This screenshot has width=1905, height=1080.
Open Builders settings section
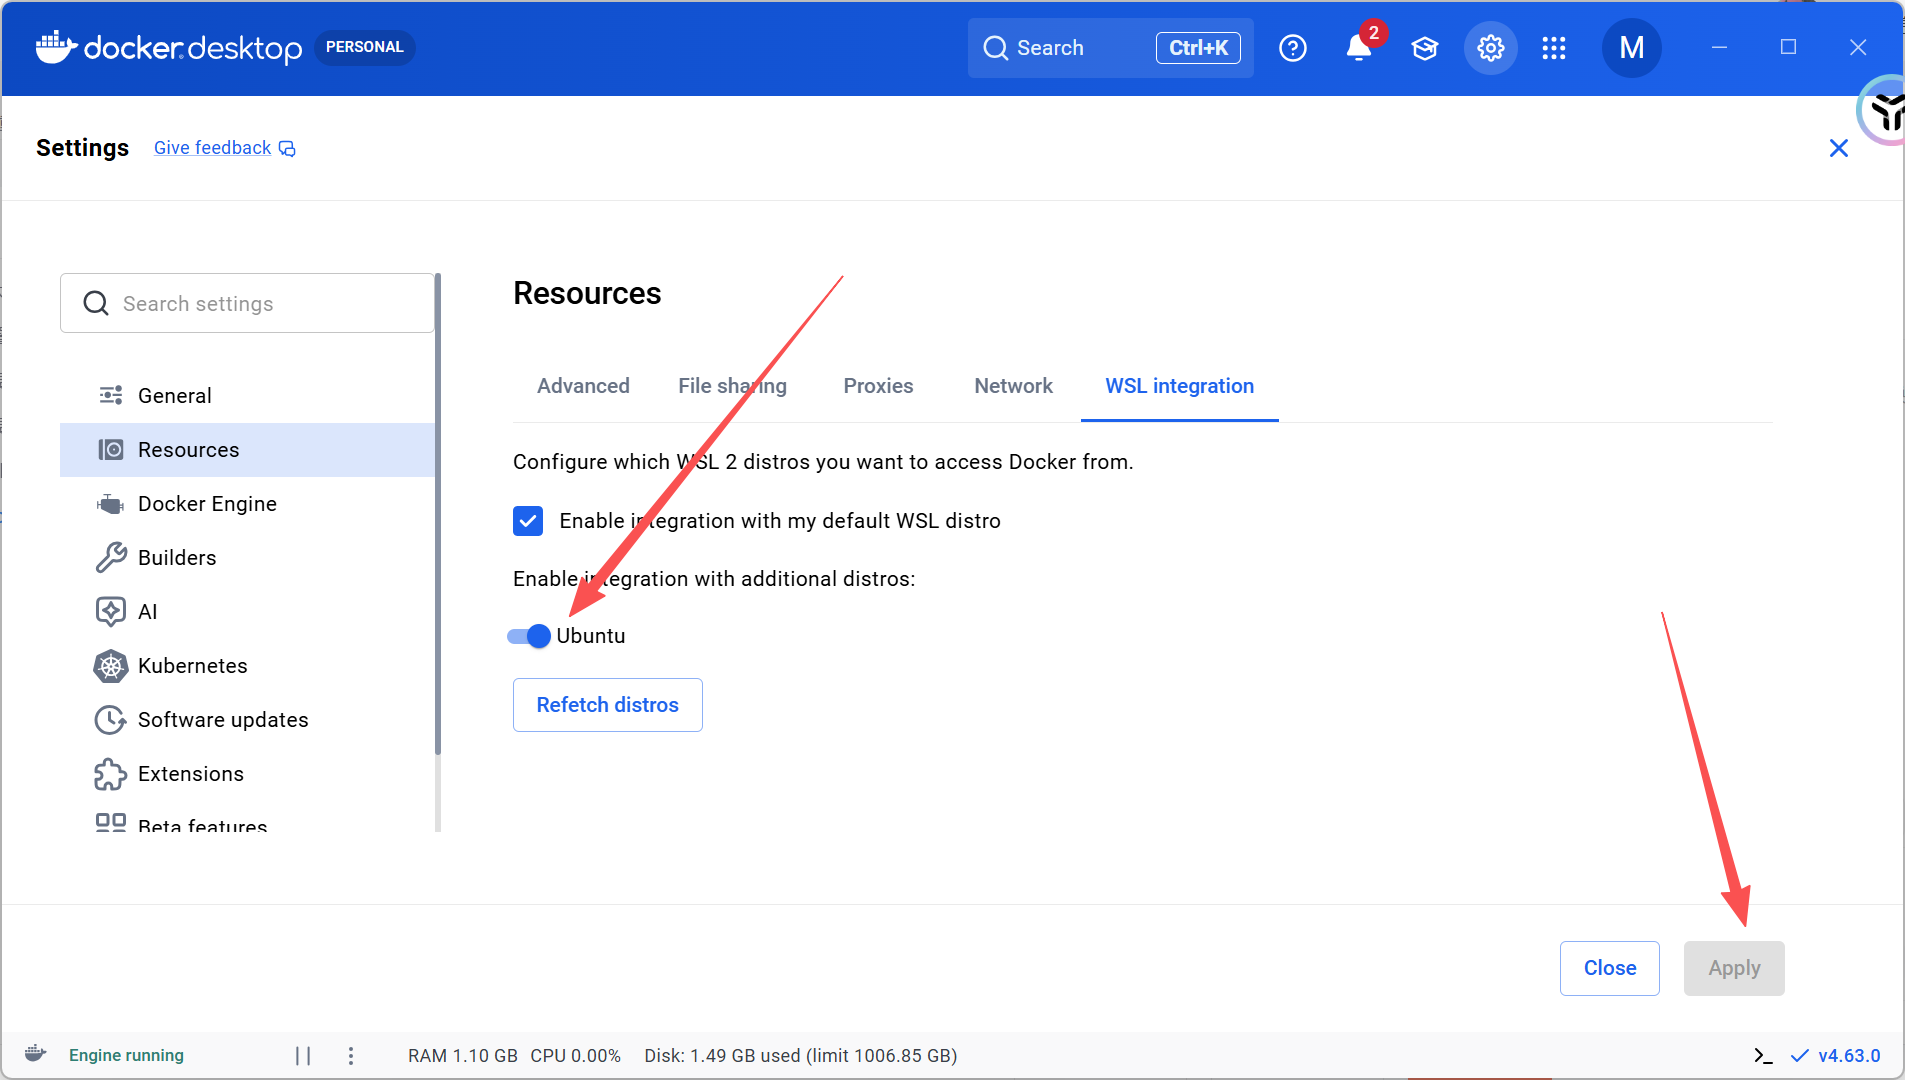[247, 558]
